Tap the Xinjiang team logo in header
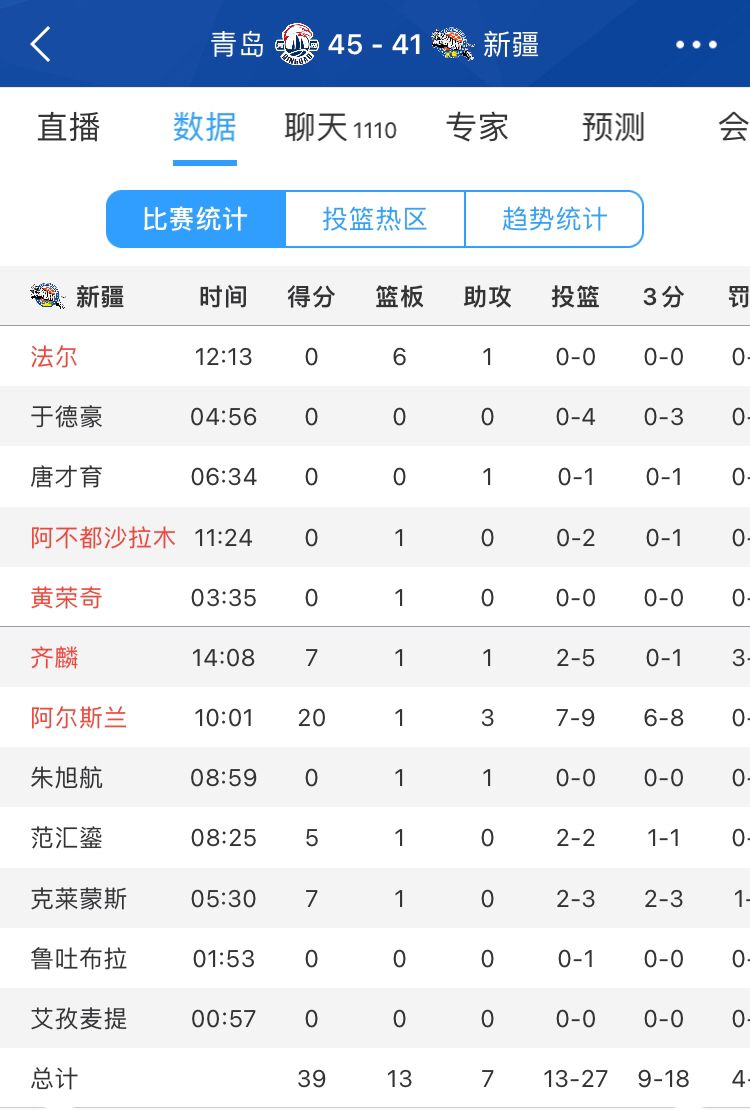 tap(453, 44)
